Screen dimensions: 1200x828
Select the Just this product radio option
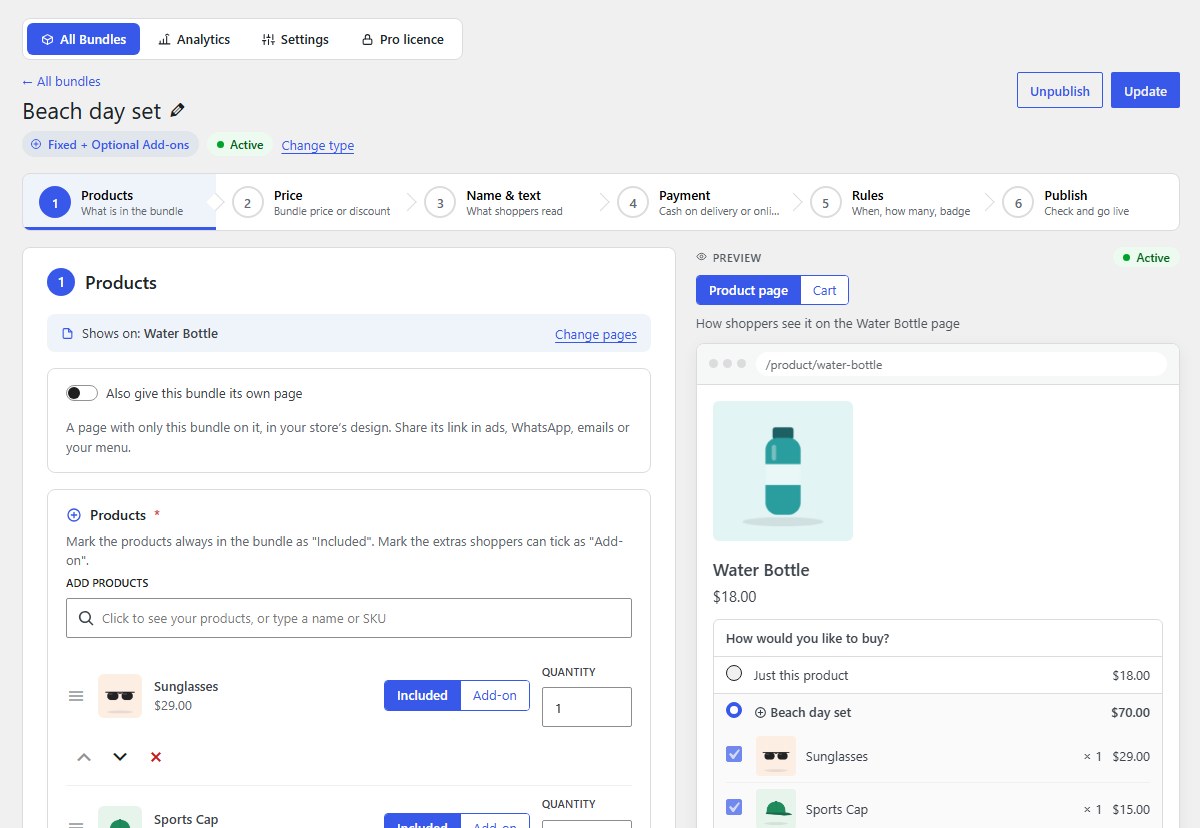pos(734,674)
